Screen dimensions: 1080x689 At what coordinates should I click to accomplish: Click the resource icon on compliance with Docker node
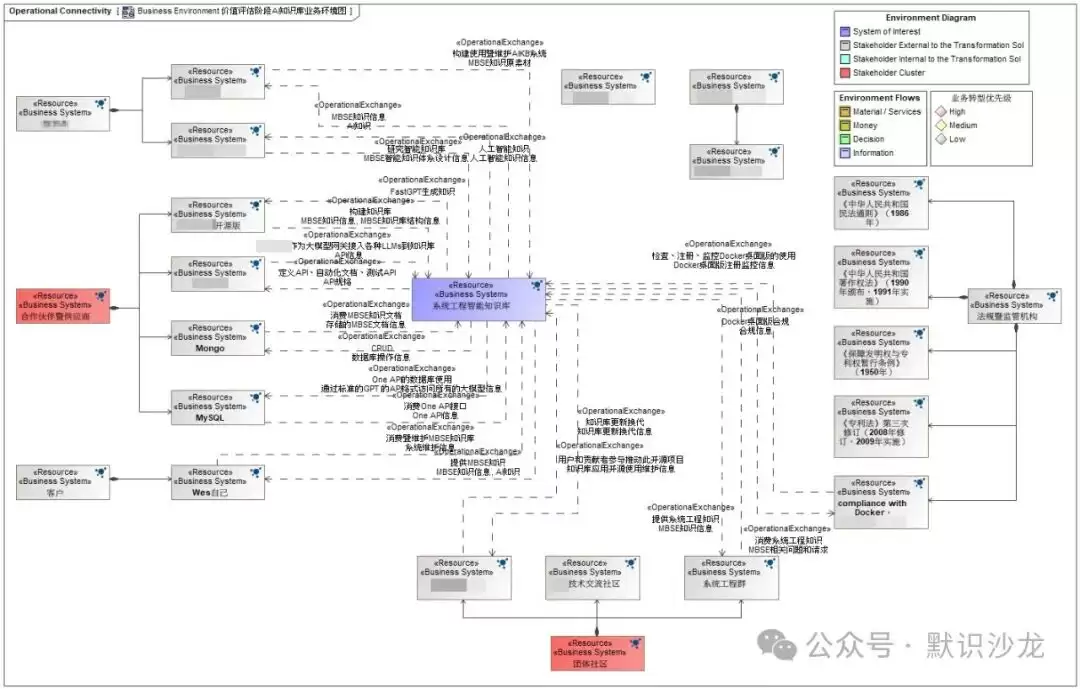pyautogui.click(x=919, y=484)
